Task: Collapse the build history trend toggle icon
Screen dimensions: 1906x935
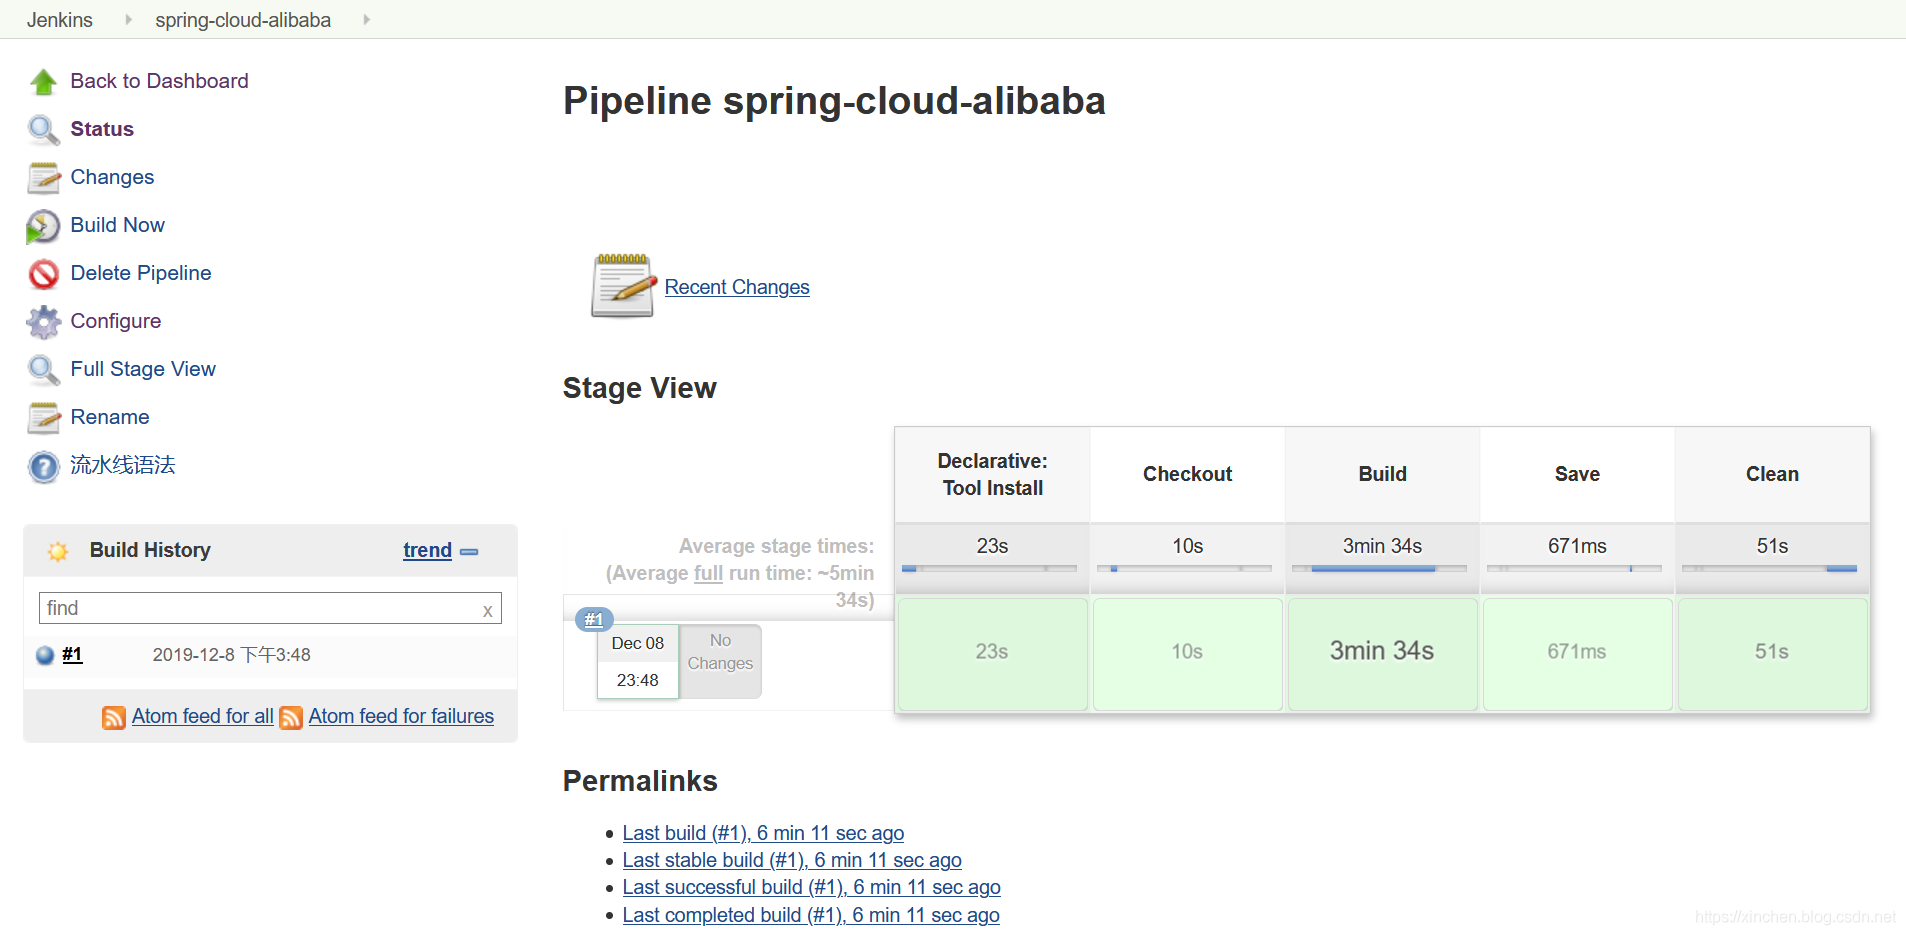Action: click(469, 552)
